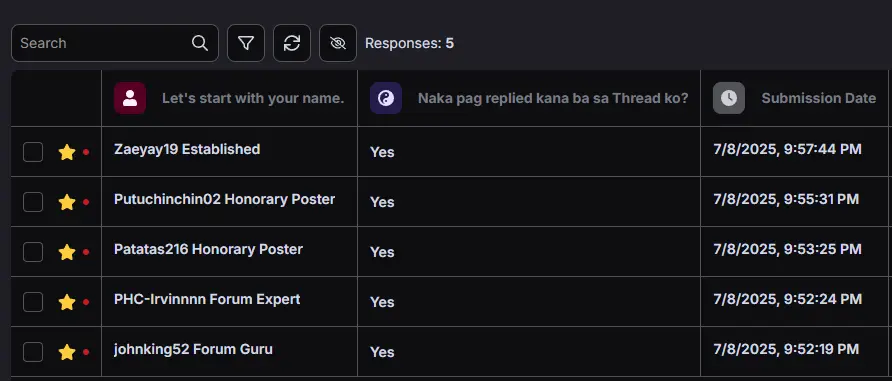This screenshot has width=892, height=381.
Task: Toggle the star on Putuchinchin02 row
Action: [67, 202]
